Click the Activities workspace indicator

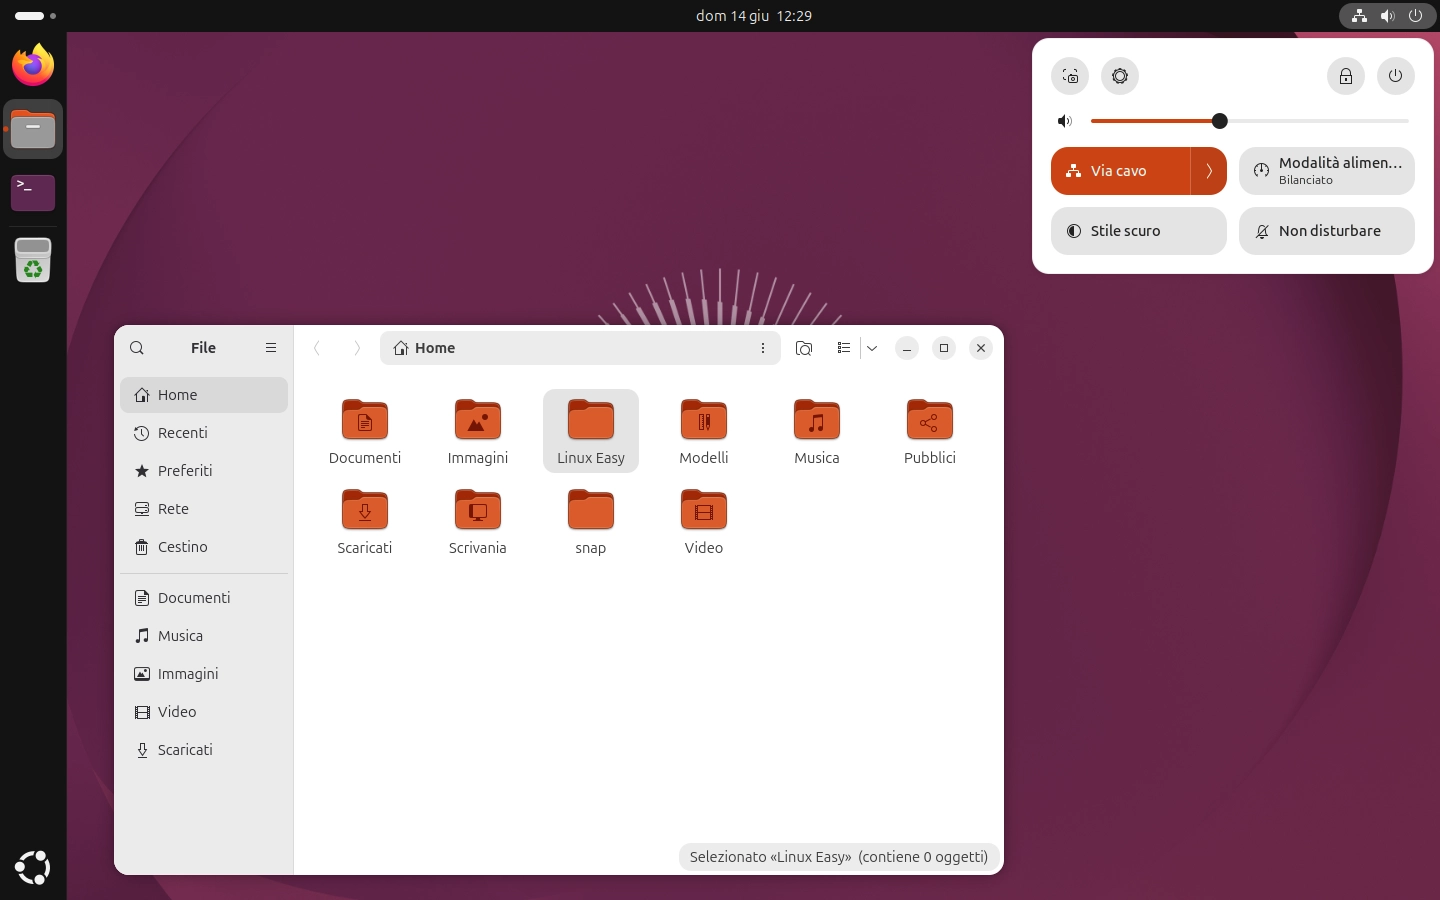click(35, 16)
